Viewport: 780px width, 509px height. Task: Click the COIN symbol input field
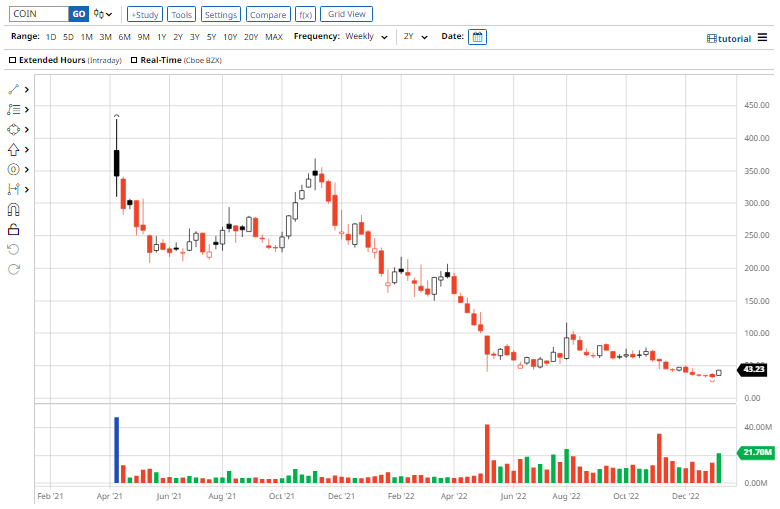39,14
